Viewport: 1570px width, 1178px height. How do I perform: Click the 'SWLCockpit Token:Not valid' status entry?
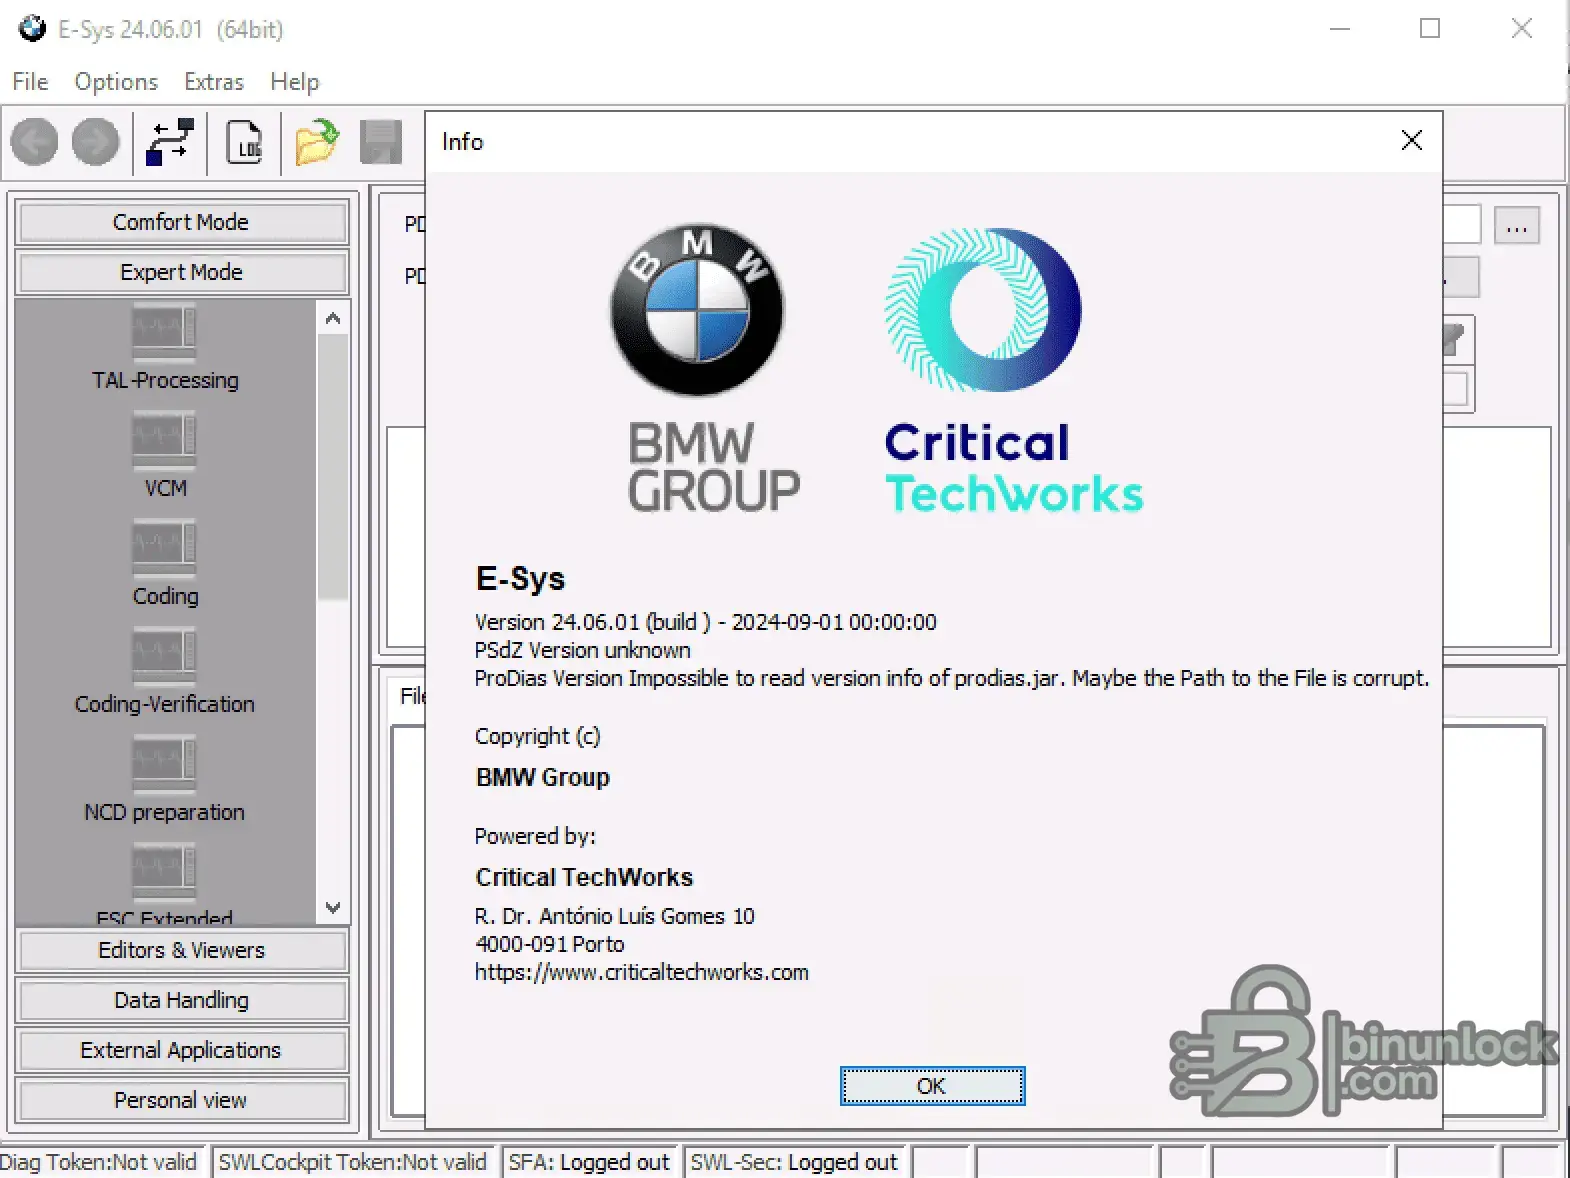pos(352,1162)
